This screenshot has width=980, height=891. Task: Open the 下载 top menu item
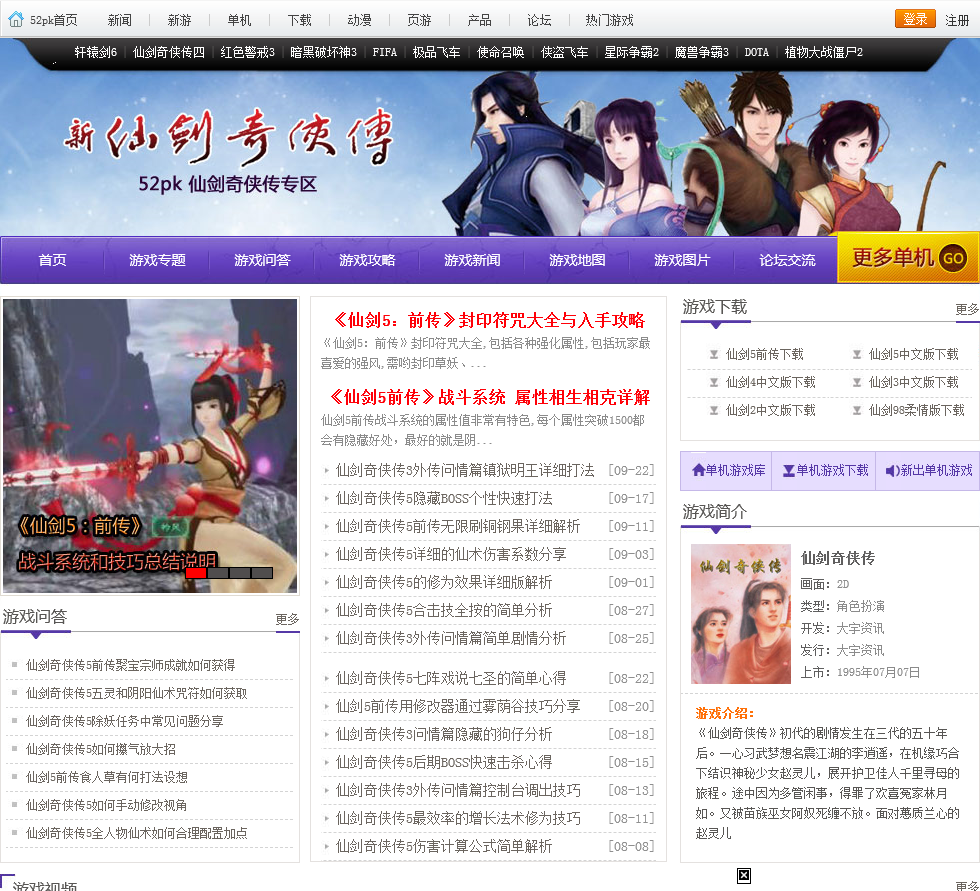coord(299,20)
